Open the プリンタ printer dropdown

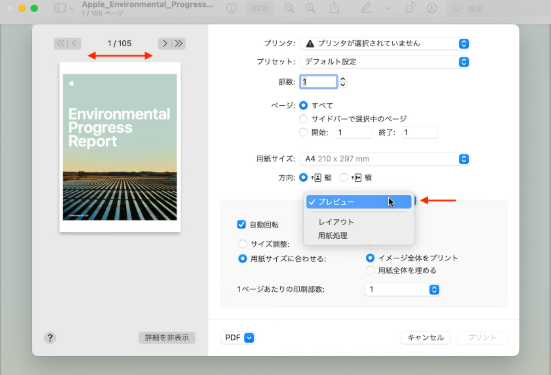point(385,43)
